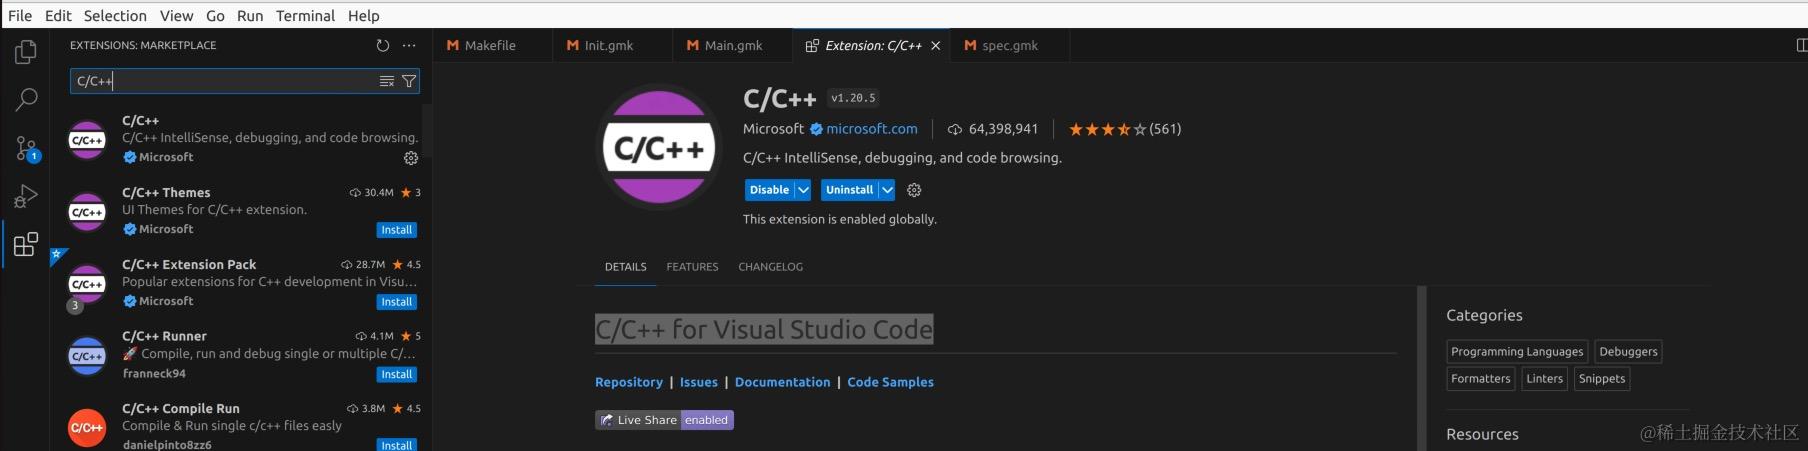Select the Snippets category
1808x451 pixels.
point(1601,379)
